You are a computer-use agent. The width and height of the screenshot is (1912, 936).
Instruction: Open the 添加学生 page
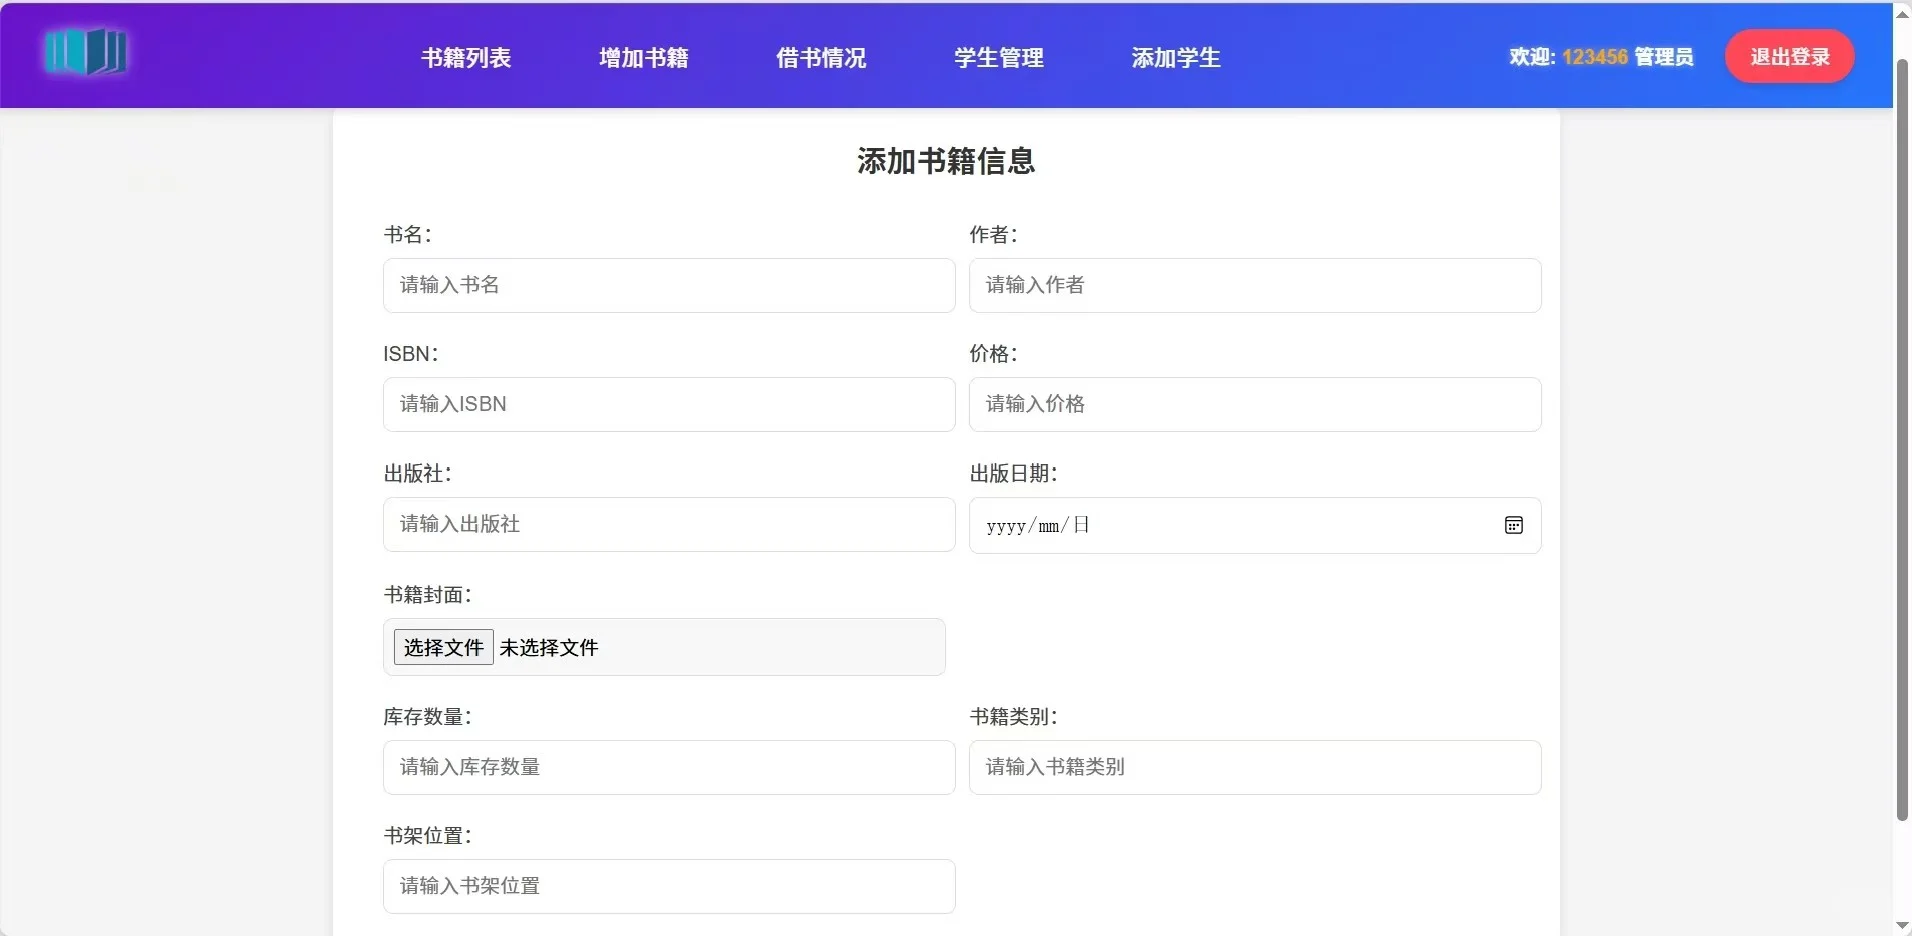pyautogui.click(x=1174, y=57)
